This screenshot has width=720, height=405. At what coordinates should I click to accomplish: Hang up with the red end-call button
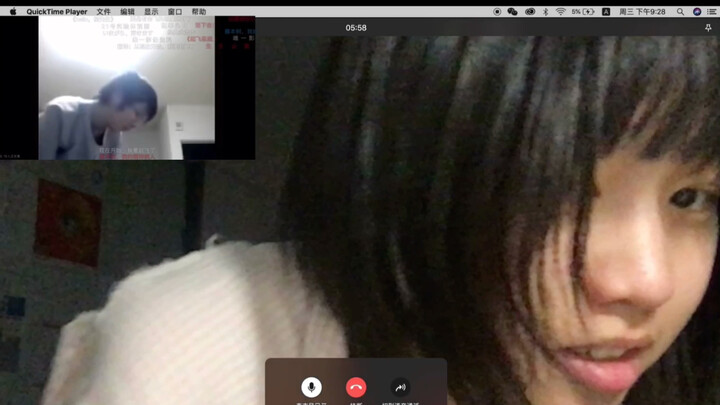point(356,387)
